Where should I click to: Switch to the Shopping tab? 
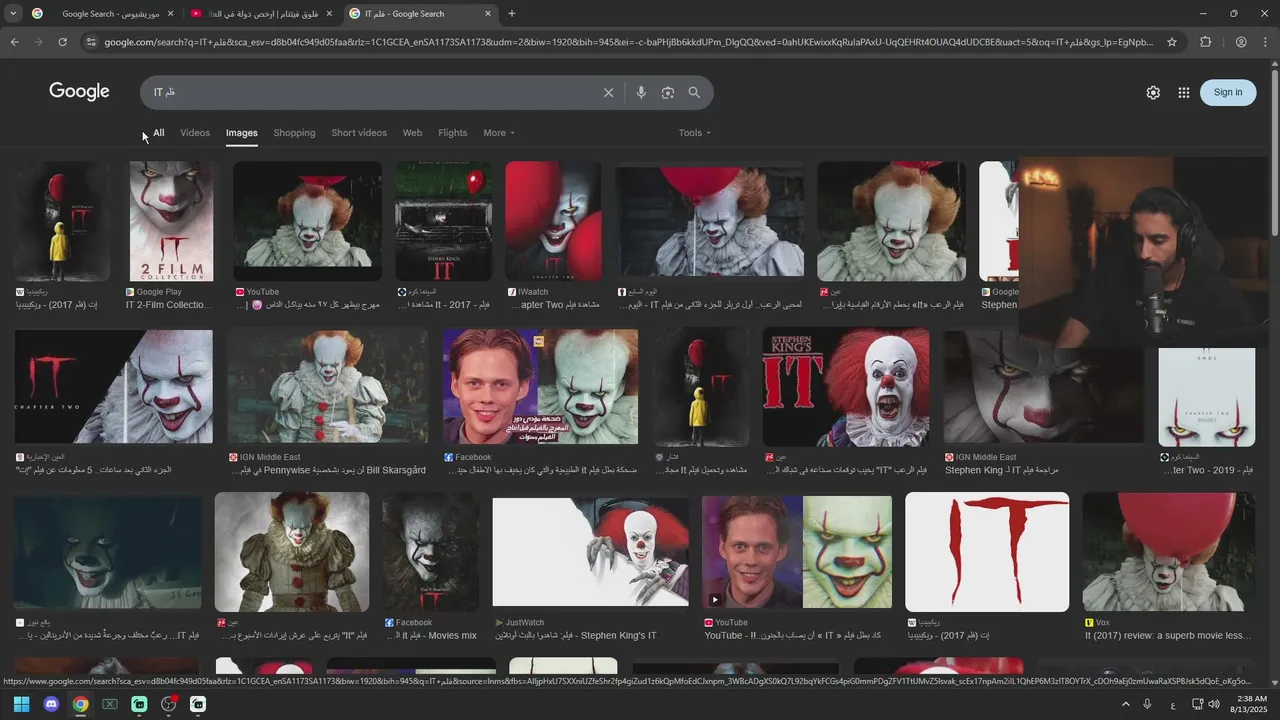294,133
